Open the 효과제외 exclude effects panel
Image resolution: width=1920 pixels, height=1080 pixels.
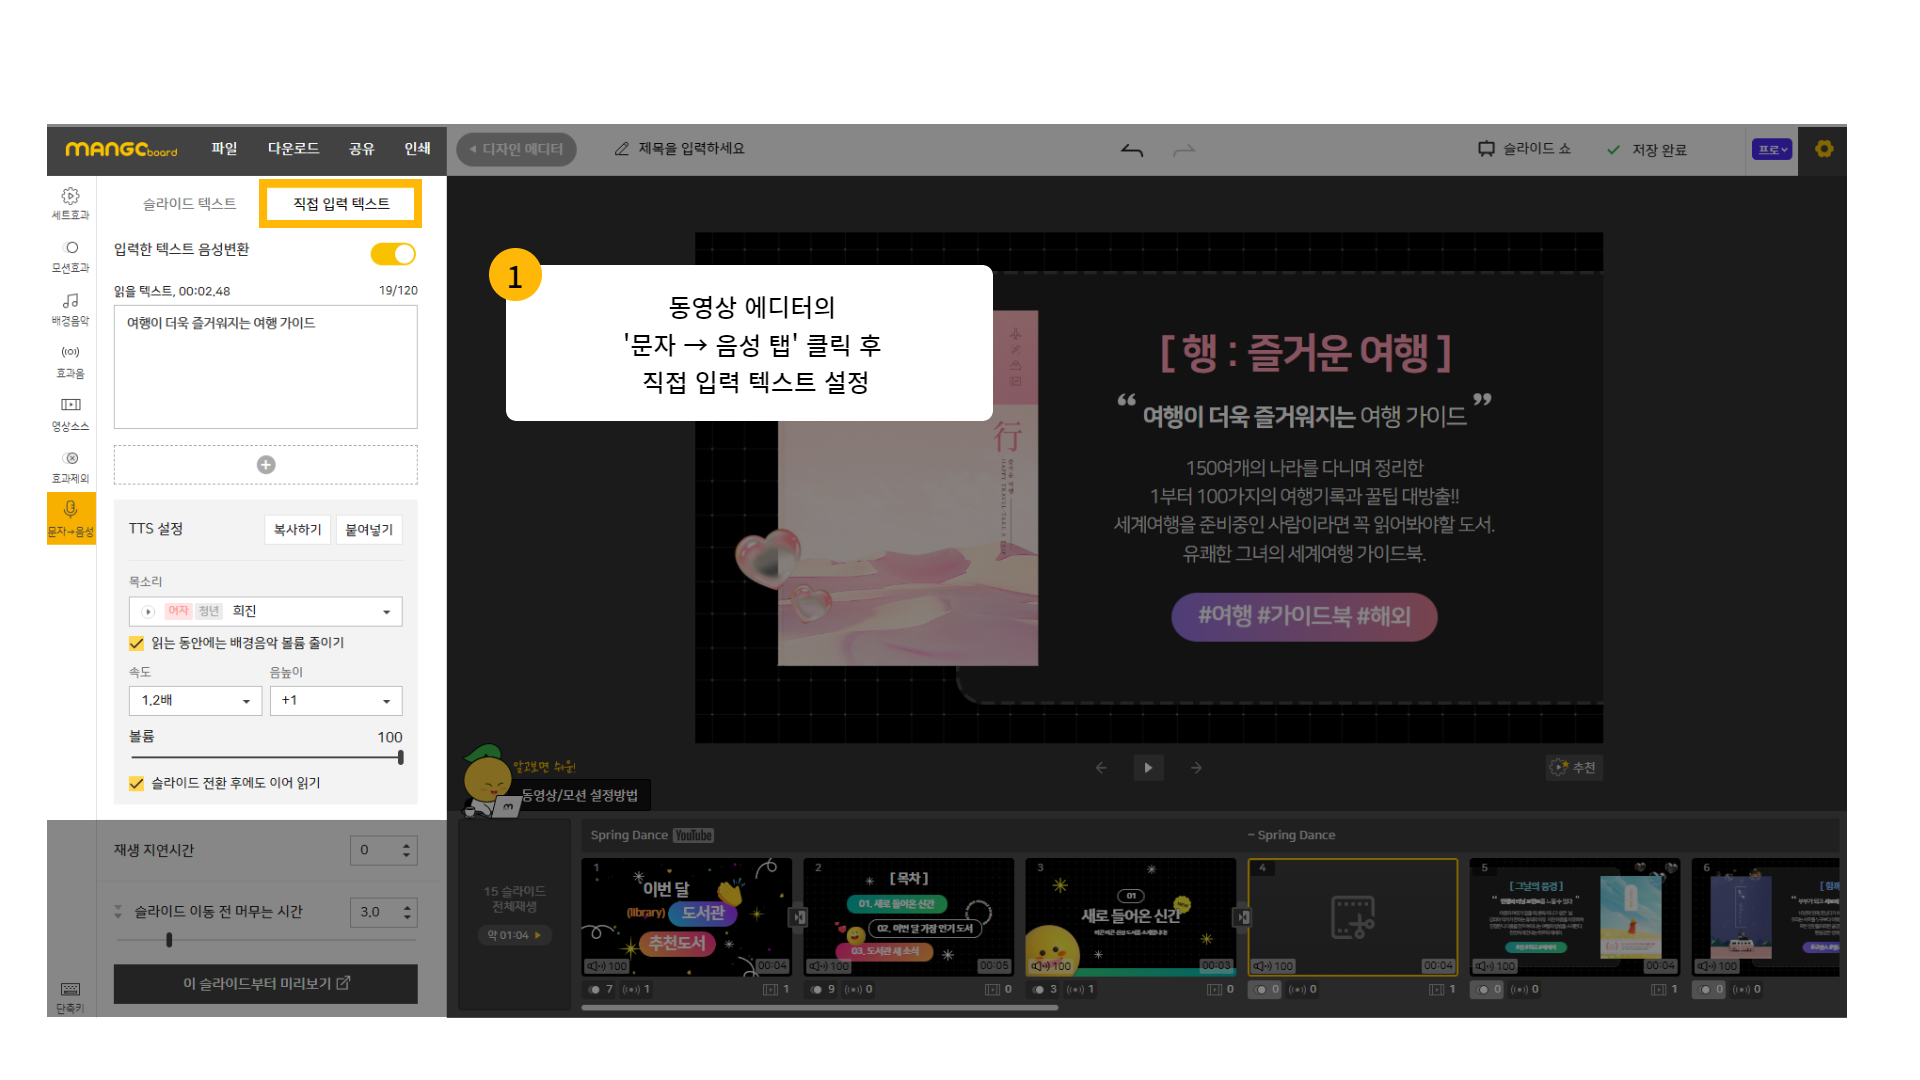coord(70,467)
